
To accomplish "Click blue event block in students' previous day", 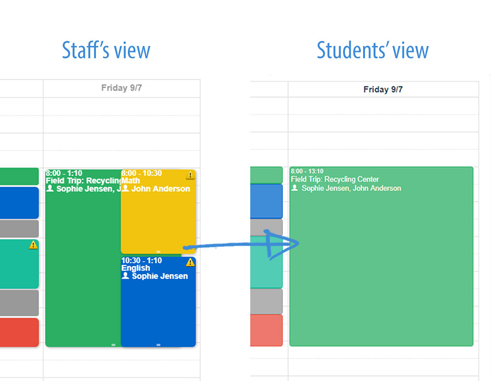I will pyautogui.click(x=266, y=201).
